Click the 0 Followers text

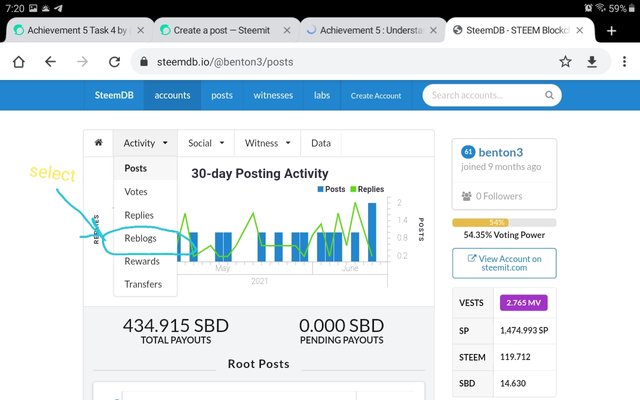(499, 196)
